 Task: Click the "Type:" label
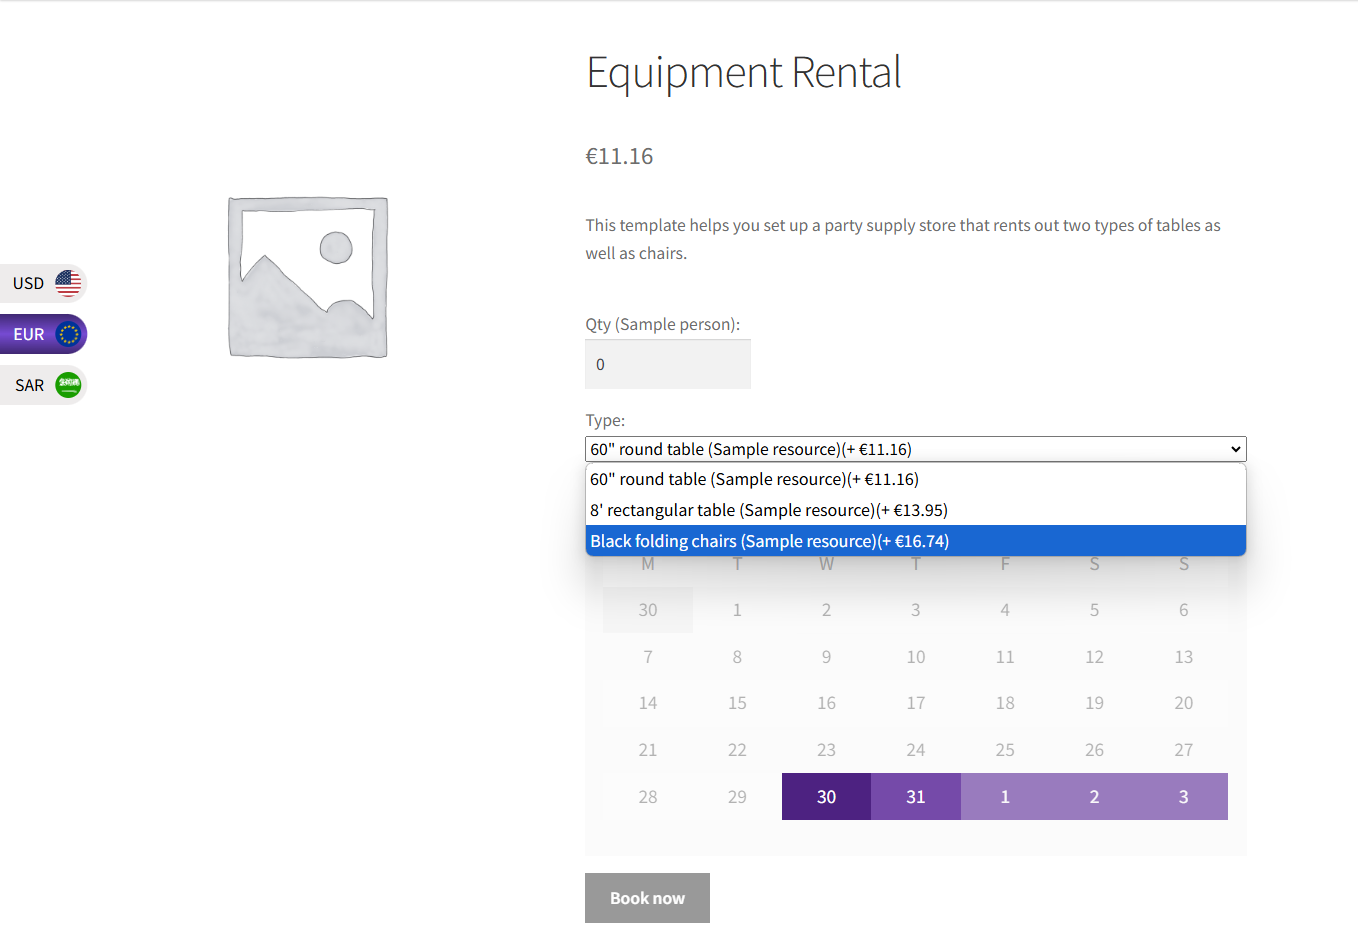(x=605, y=420)
